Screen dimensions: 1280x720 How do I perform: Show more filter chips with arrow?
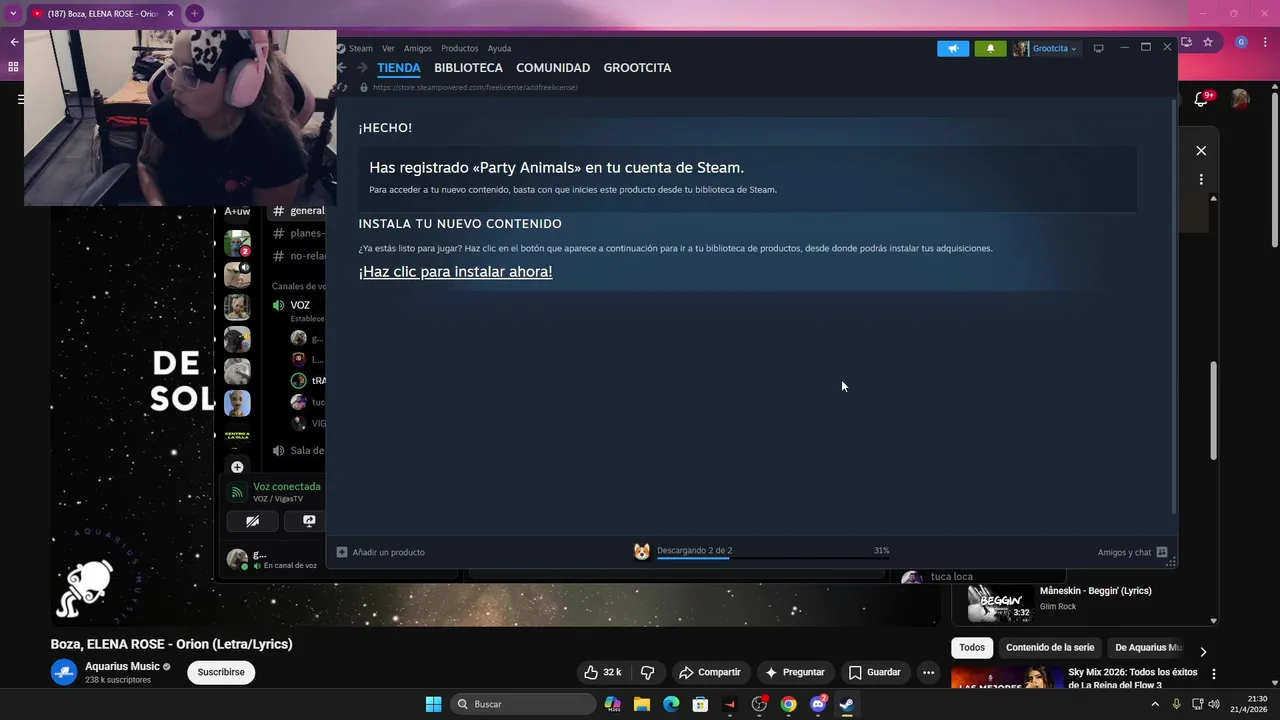(1203, 651)
